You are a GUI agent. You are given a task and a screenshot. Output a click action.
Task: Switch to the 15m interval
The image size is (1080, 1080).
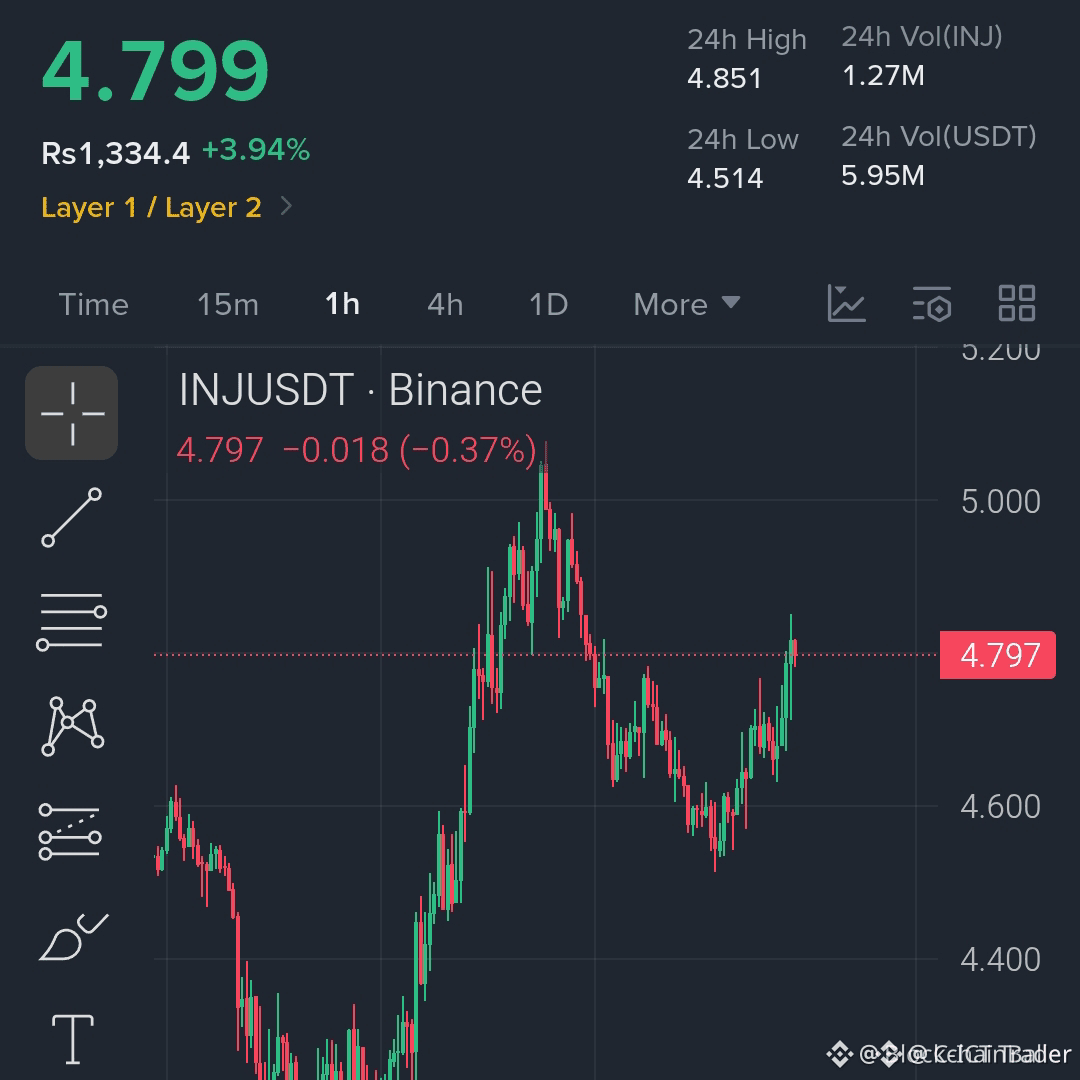click(228, 304)
